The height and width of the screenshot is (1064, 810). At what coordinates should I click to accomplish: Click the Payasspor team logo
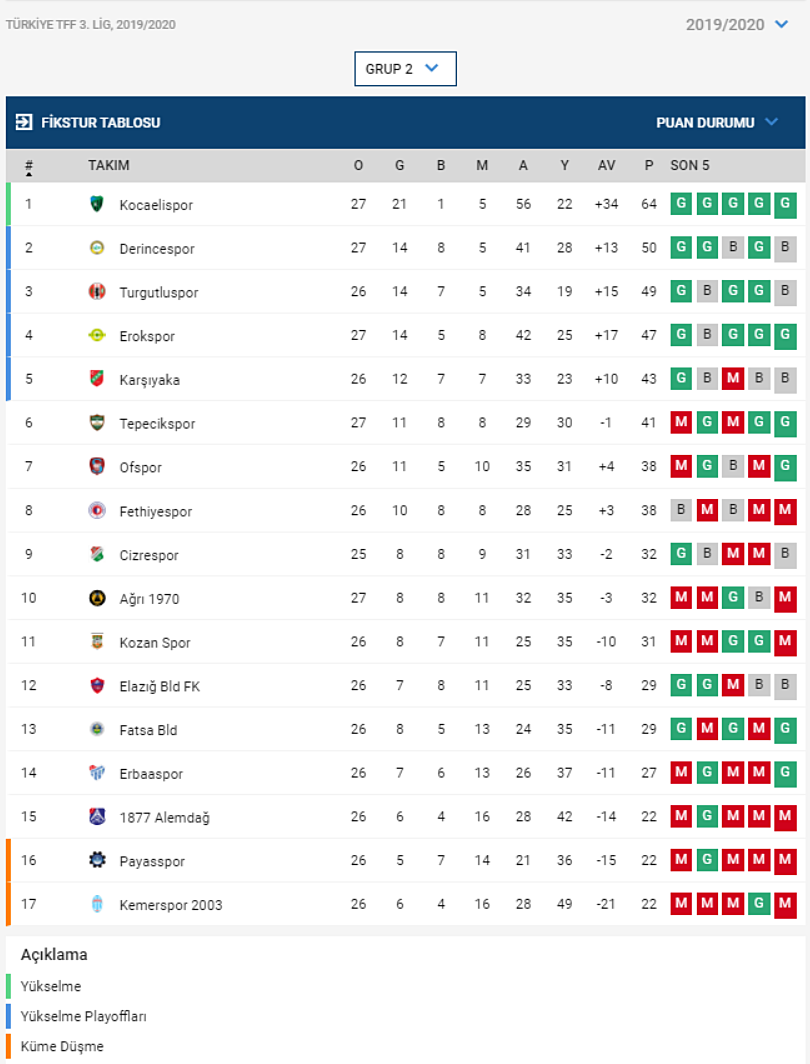[96, 860]
